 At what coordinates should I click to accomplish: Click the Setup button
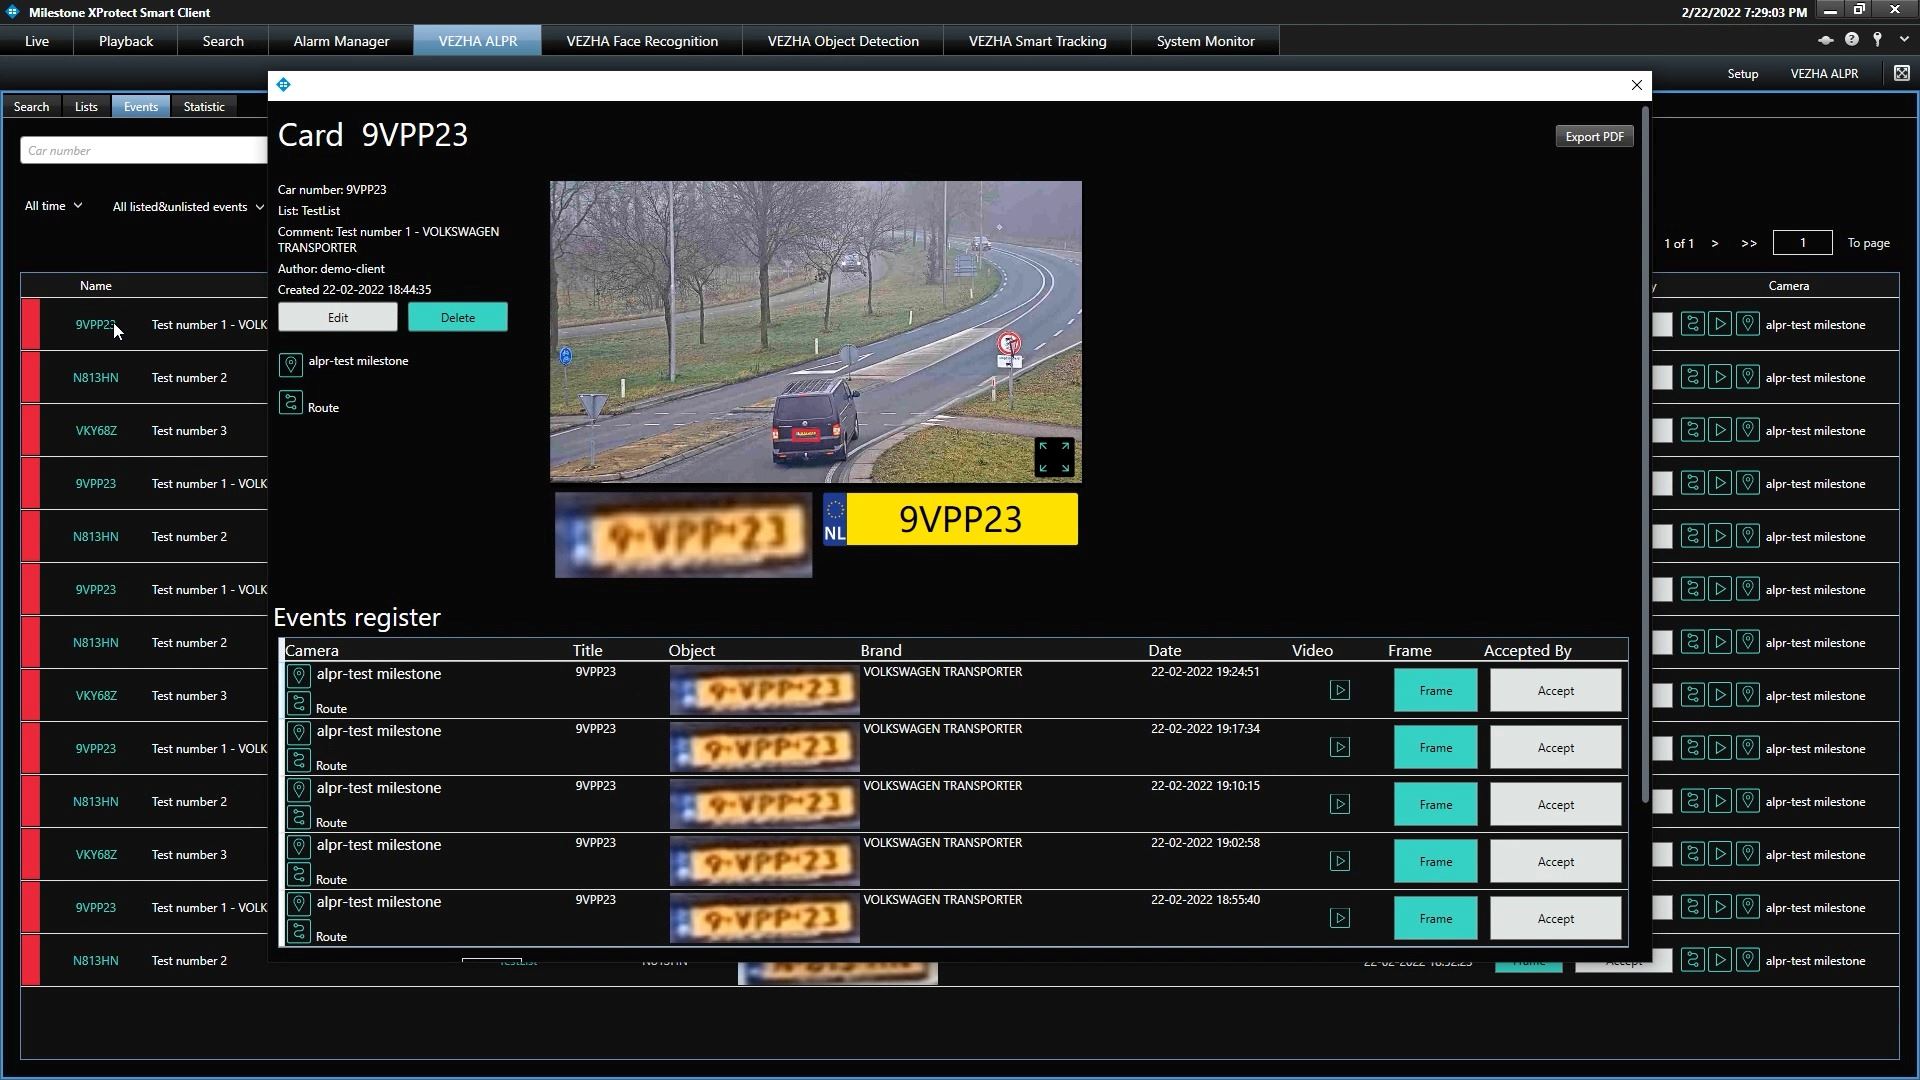point(1742,73)
